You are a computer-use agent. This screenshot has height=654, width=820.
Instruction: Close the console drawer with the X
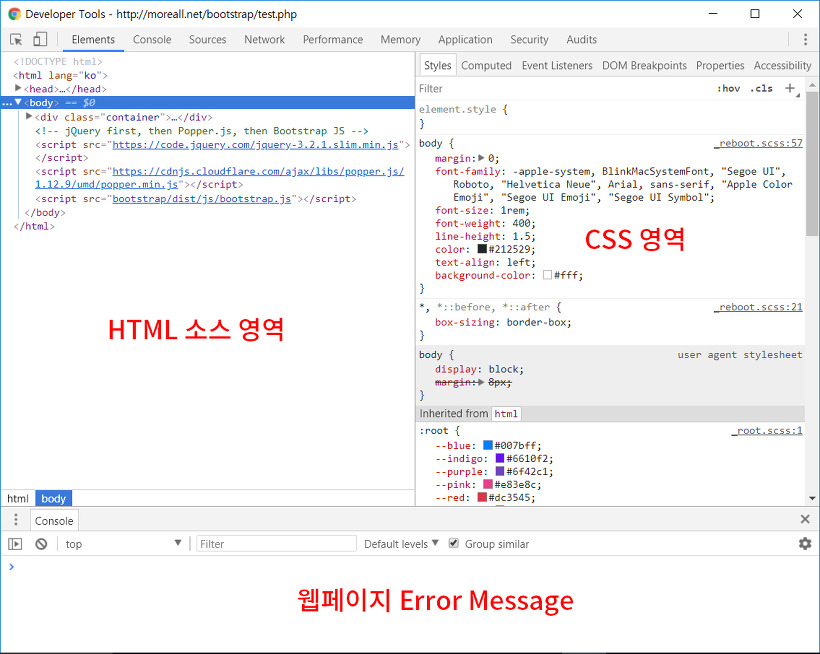tap(805, 519)
